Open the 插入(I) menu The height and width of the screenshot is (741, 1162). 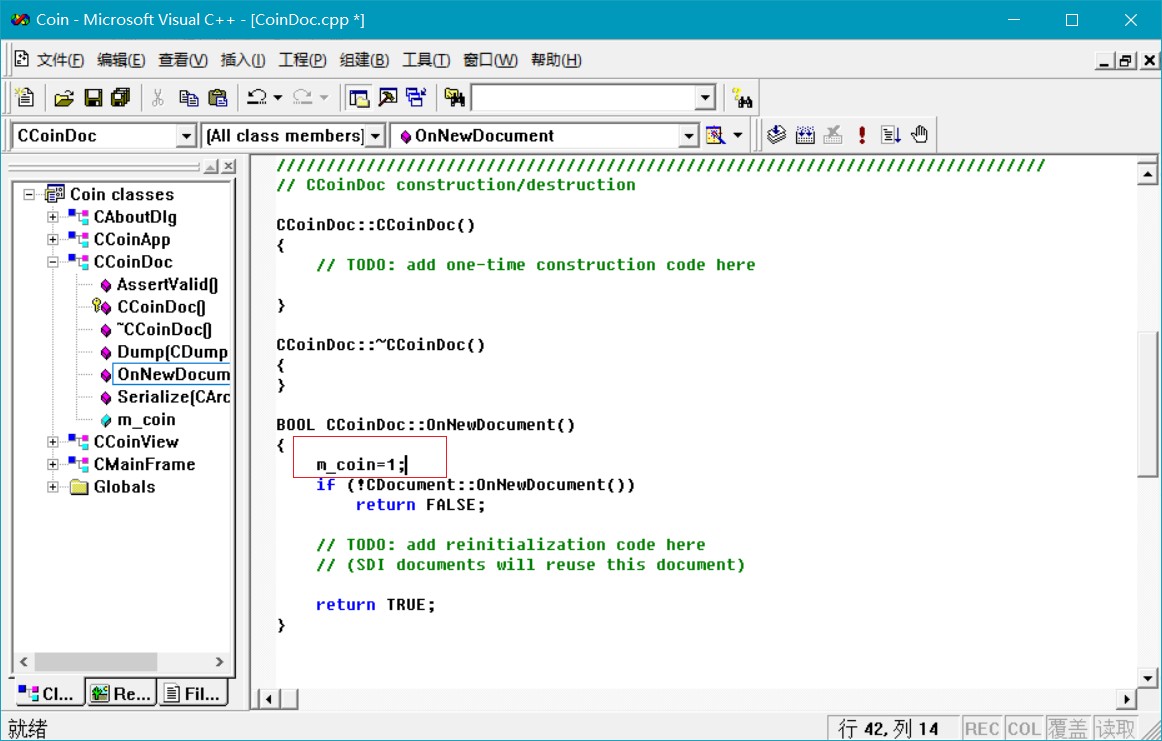[242, 60]
